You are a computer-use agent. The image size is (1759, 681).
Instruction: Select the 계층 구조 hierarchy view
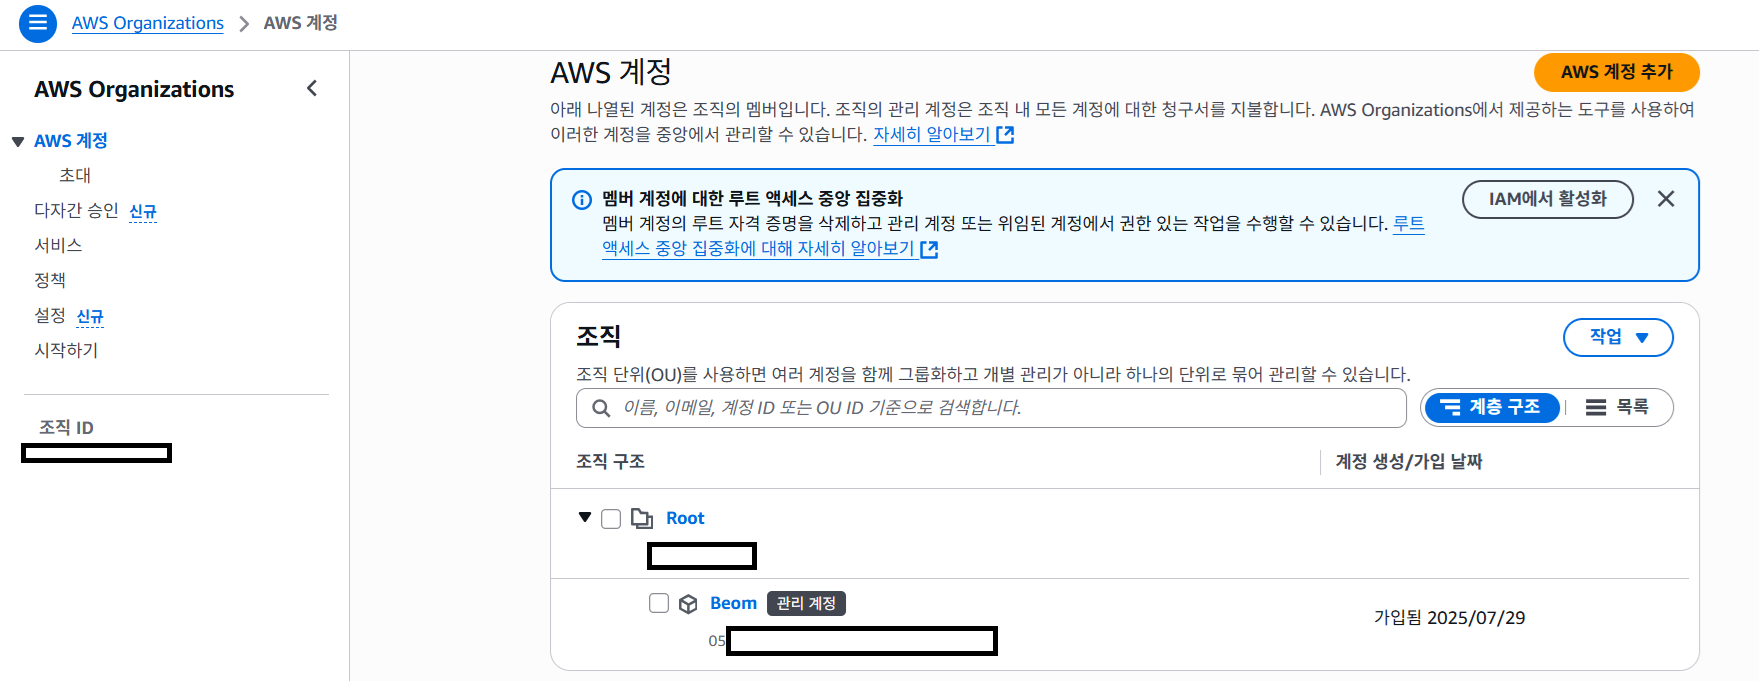pos(1491,407)
